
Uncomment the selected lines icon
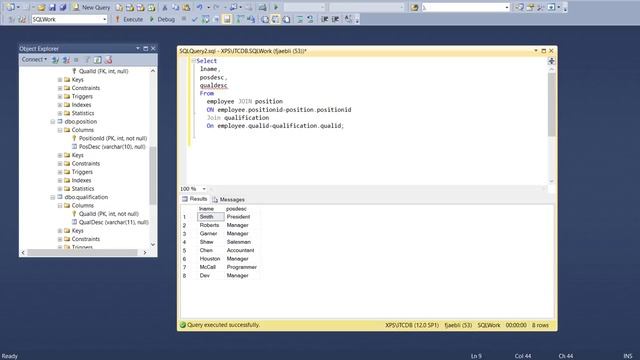tap(310, 19)
